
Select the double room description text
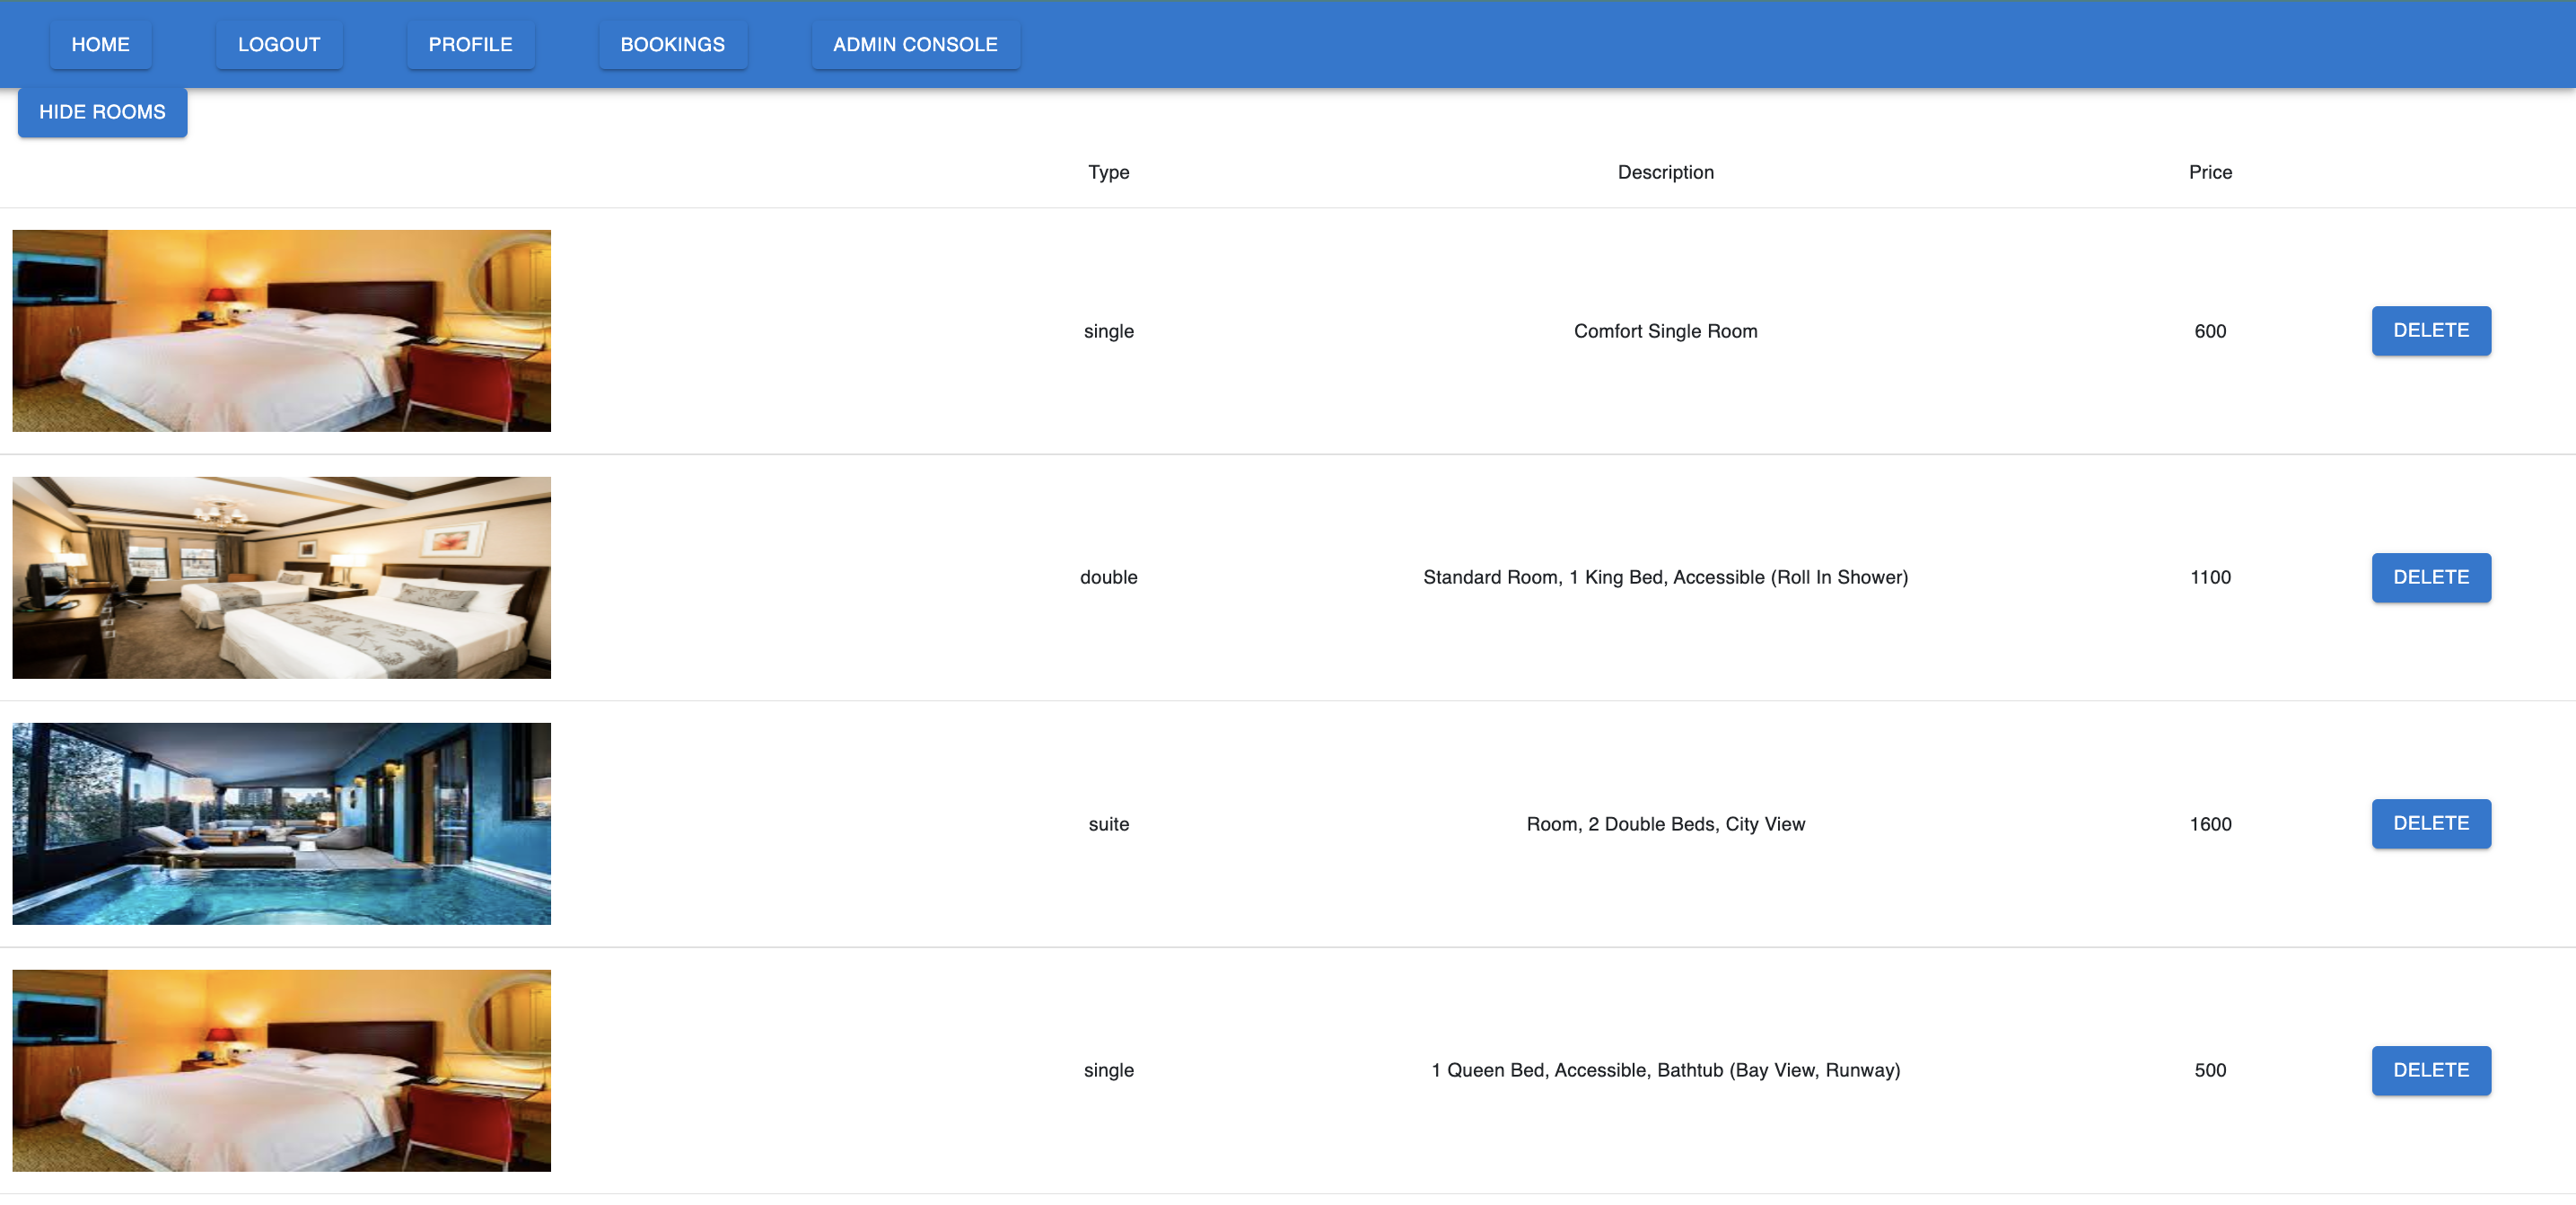tap(1665, 577)
